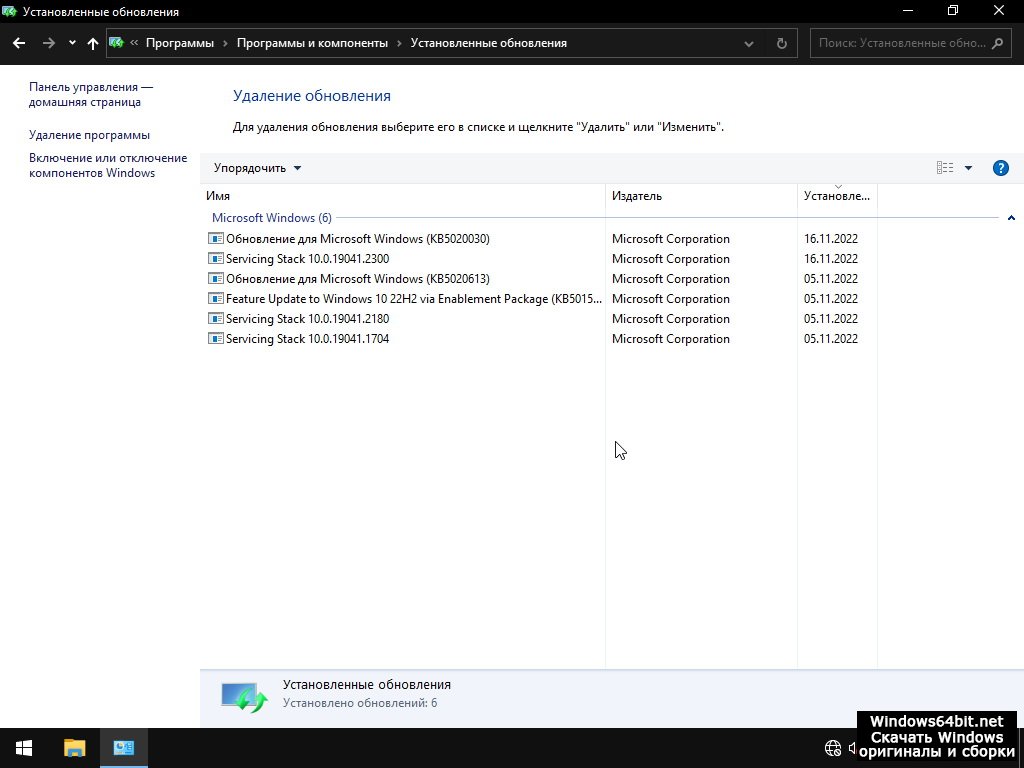The width and height of the screenshot is (1024, 768).
Task: Click the Back navigation arrow
Action: pyautogui.click(x=19, y=43)
